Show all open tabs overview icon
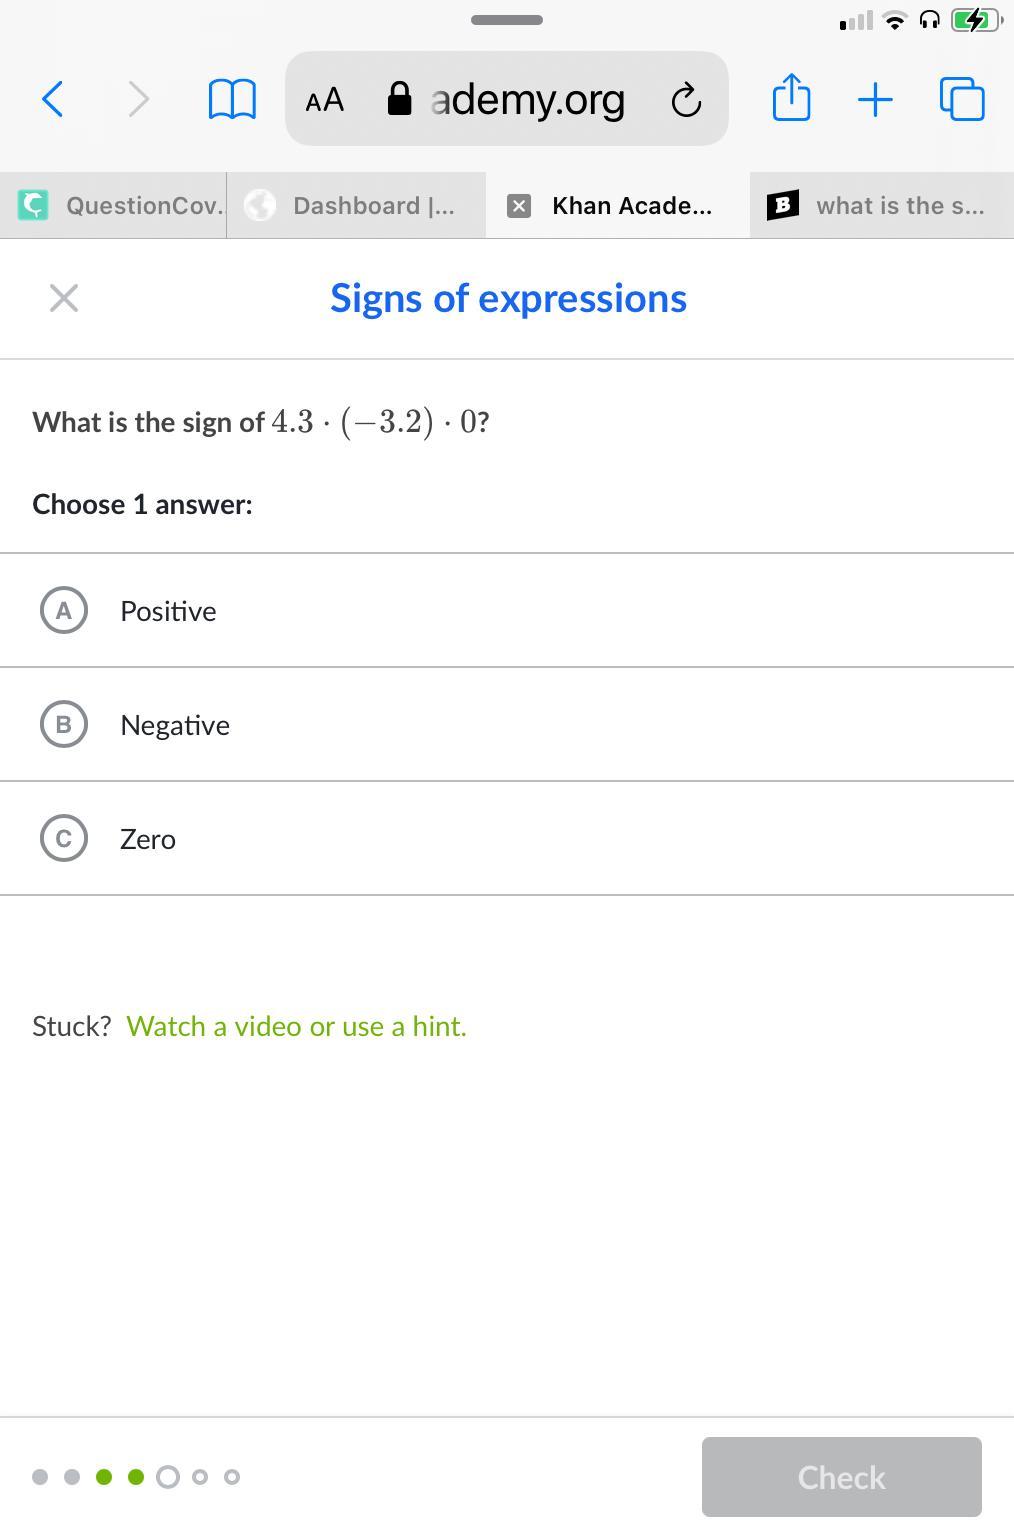Image resolution: width=1014 pixels, height=1536 pixels. pos(962,99)
